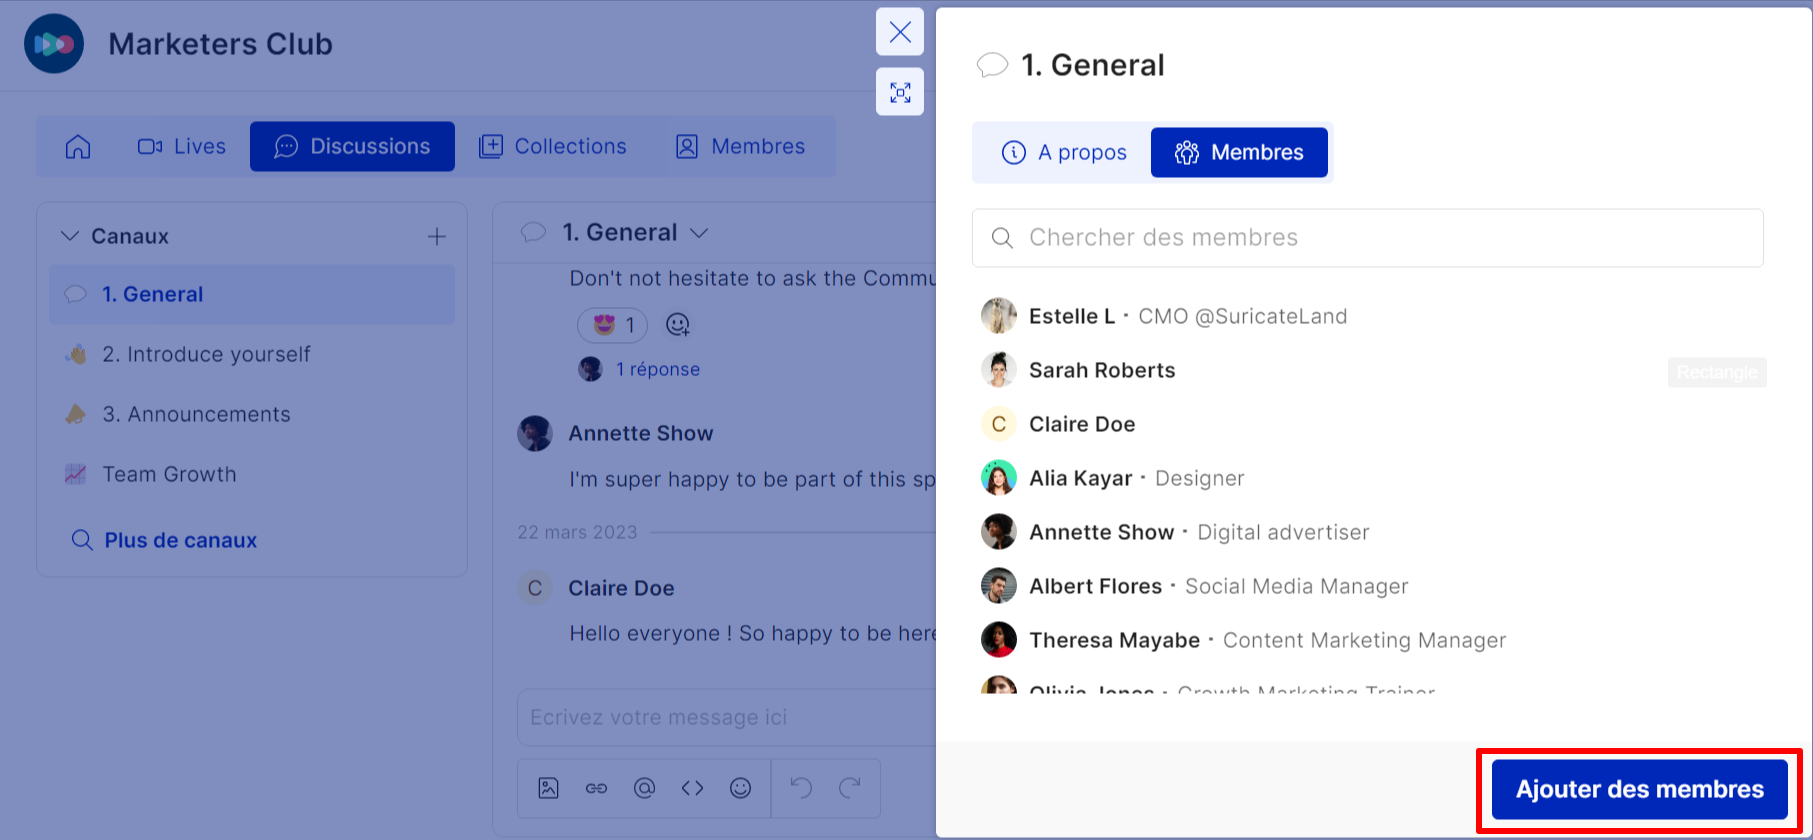Add a reaction to the message
The width and height of the screenshot is (1813, 840).
click(x=678, y=325)
